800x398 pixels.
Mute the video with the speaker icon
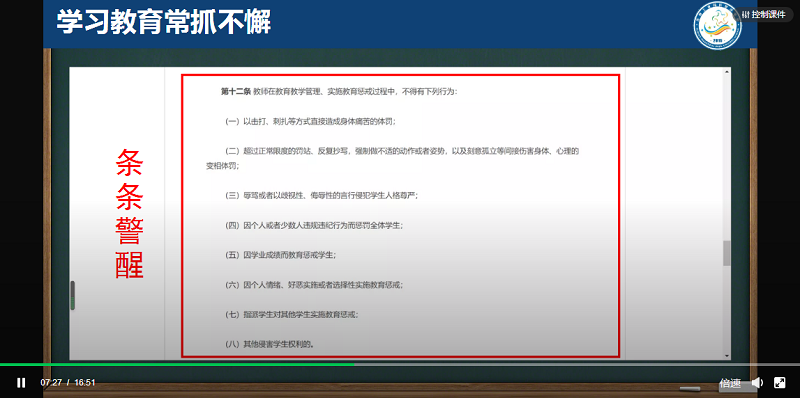click(758, 383)
